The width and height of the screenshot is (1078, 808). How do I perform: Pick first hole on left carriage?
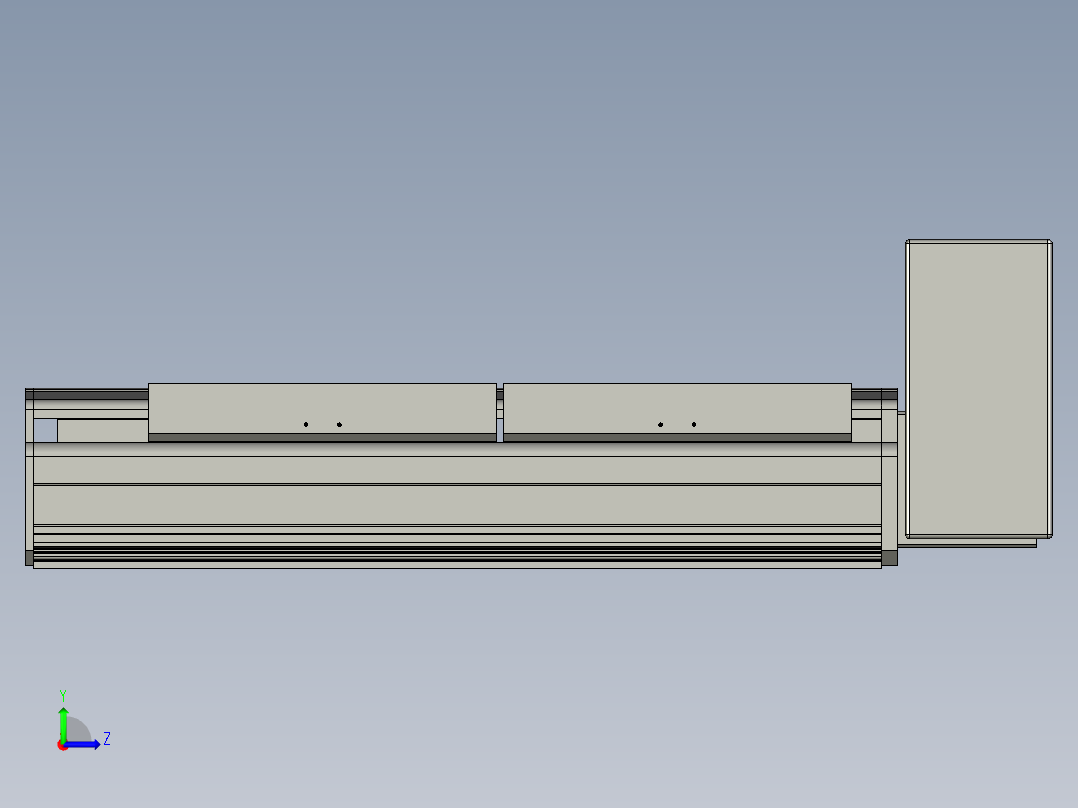[x=306, y=425]
